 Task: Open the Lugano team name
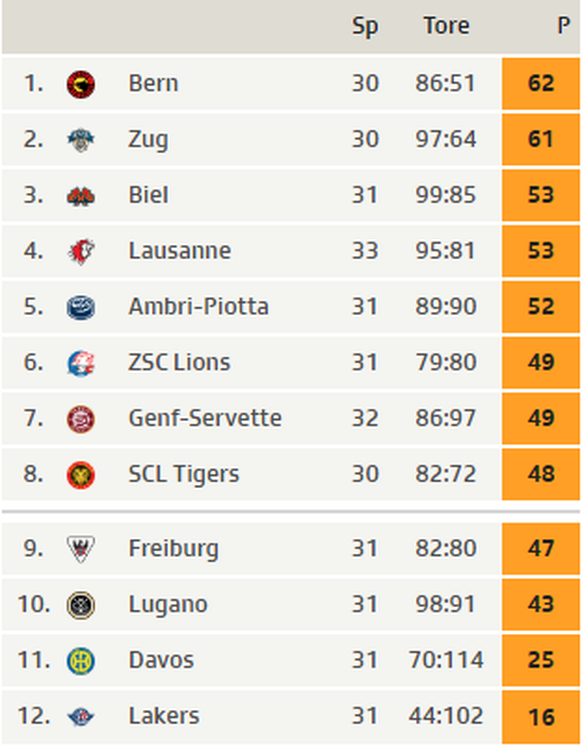pos(168,605)
